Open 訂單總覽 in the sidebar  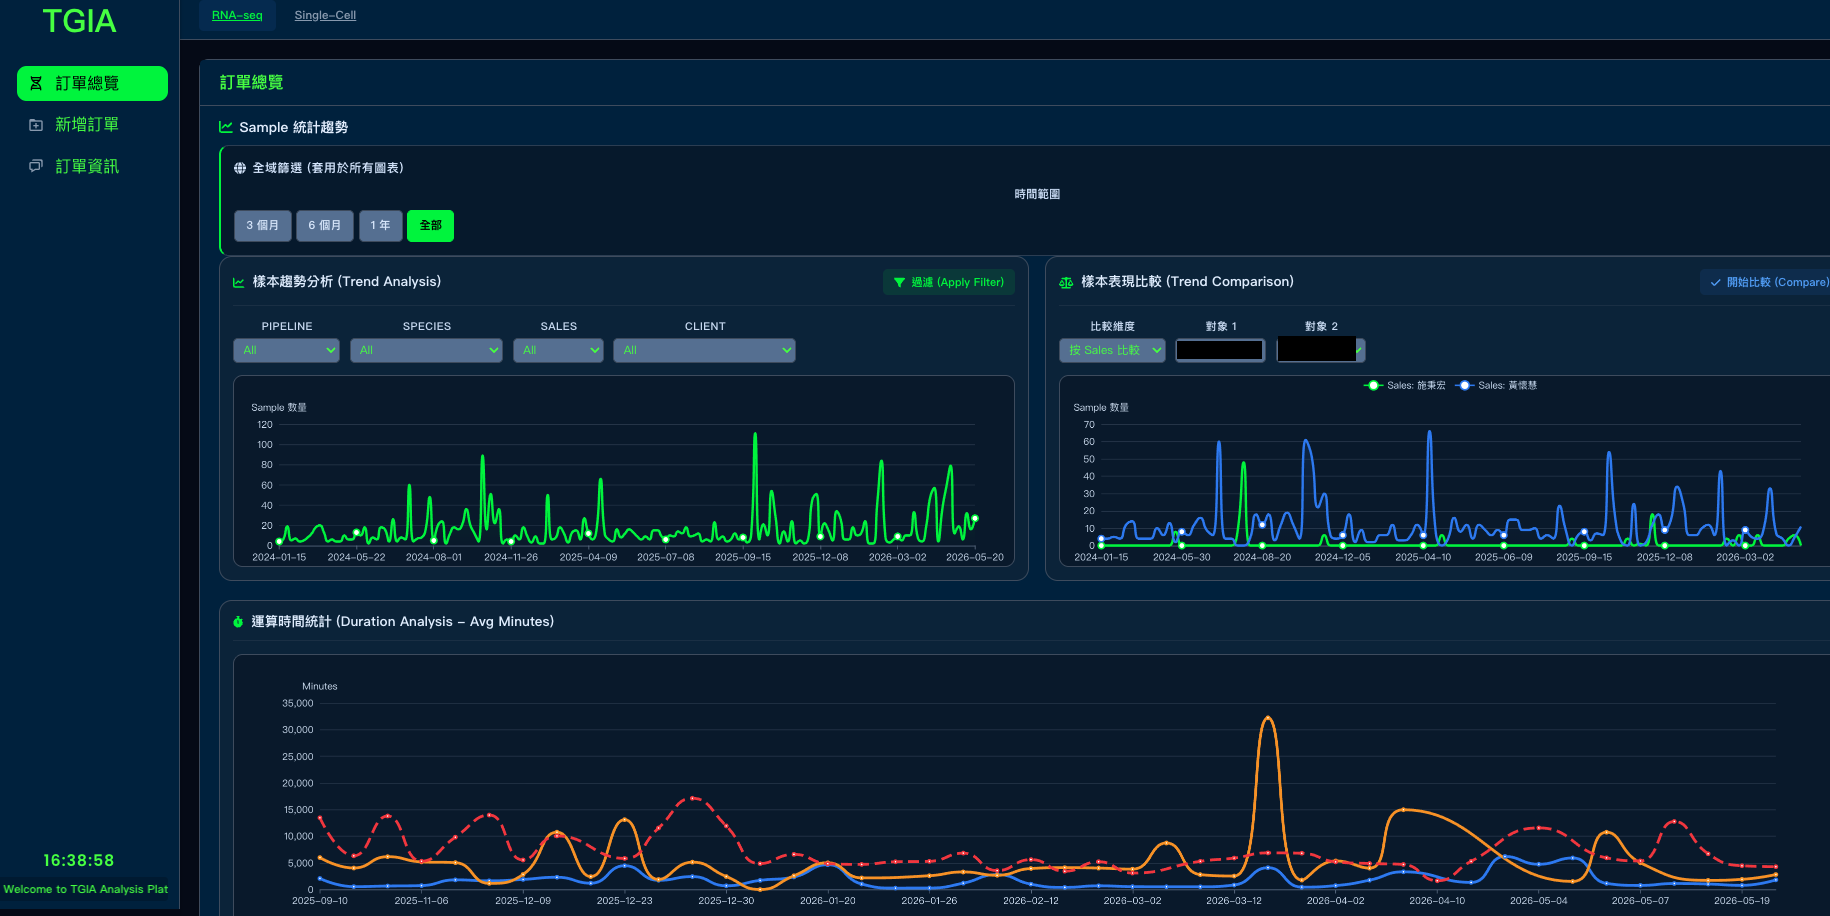click(x=92, y=83)
